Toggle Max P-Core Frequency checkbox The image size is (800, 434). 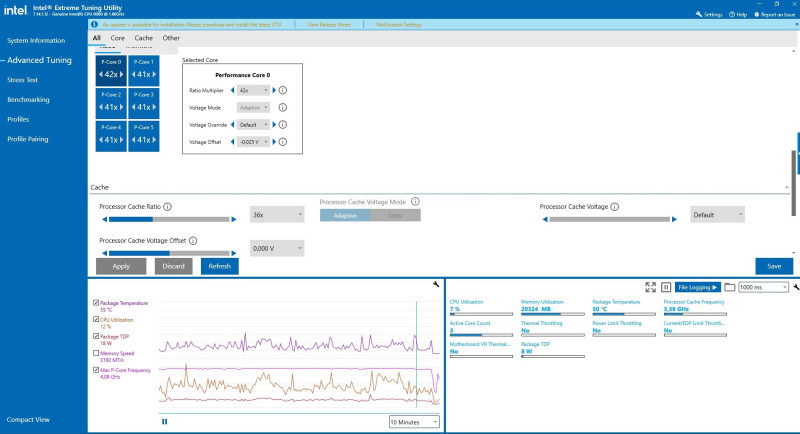pyautogui.click(x=96, y=370)
